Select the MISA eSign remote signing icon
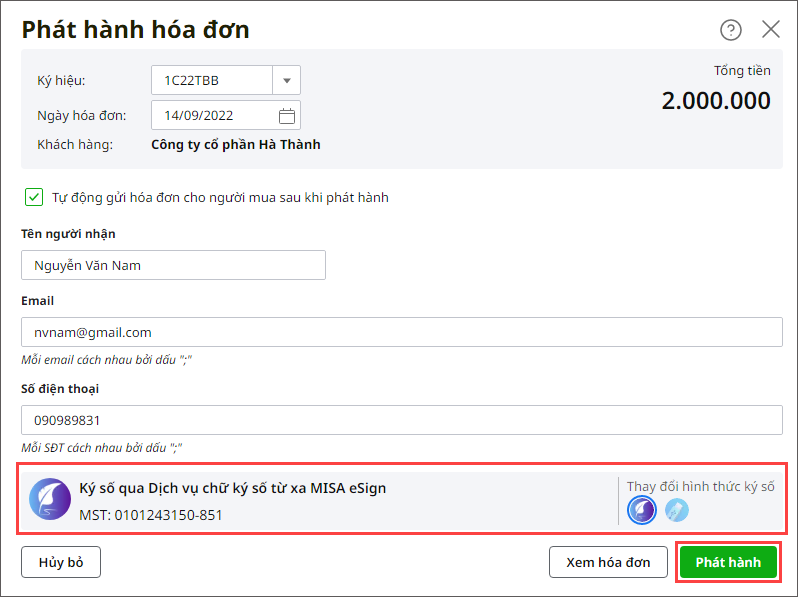This screenshot has height=597, width=798. 641,510
